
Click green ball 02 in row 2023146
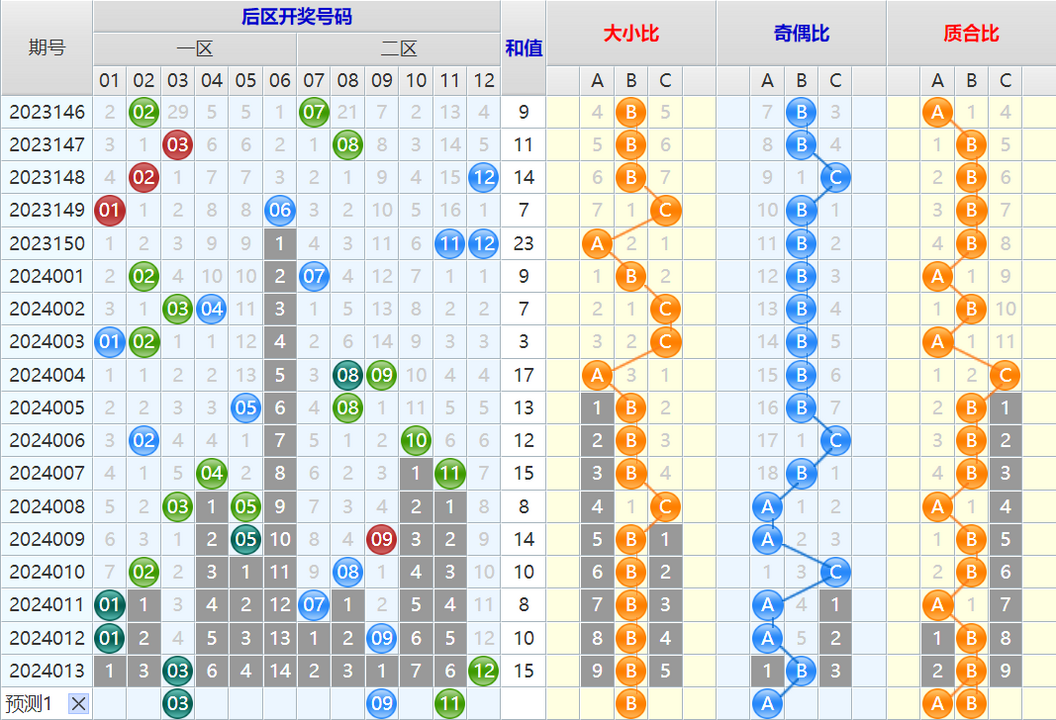click(143, 112)
